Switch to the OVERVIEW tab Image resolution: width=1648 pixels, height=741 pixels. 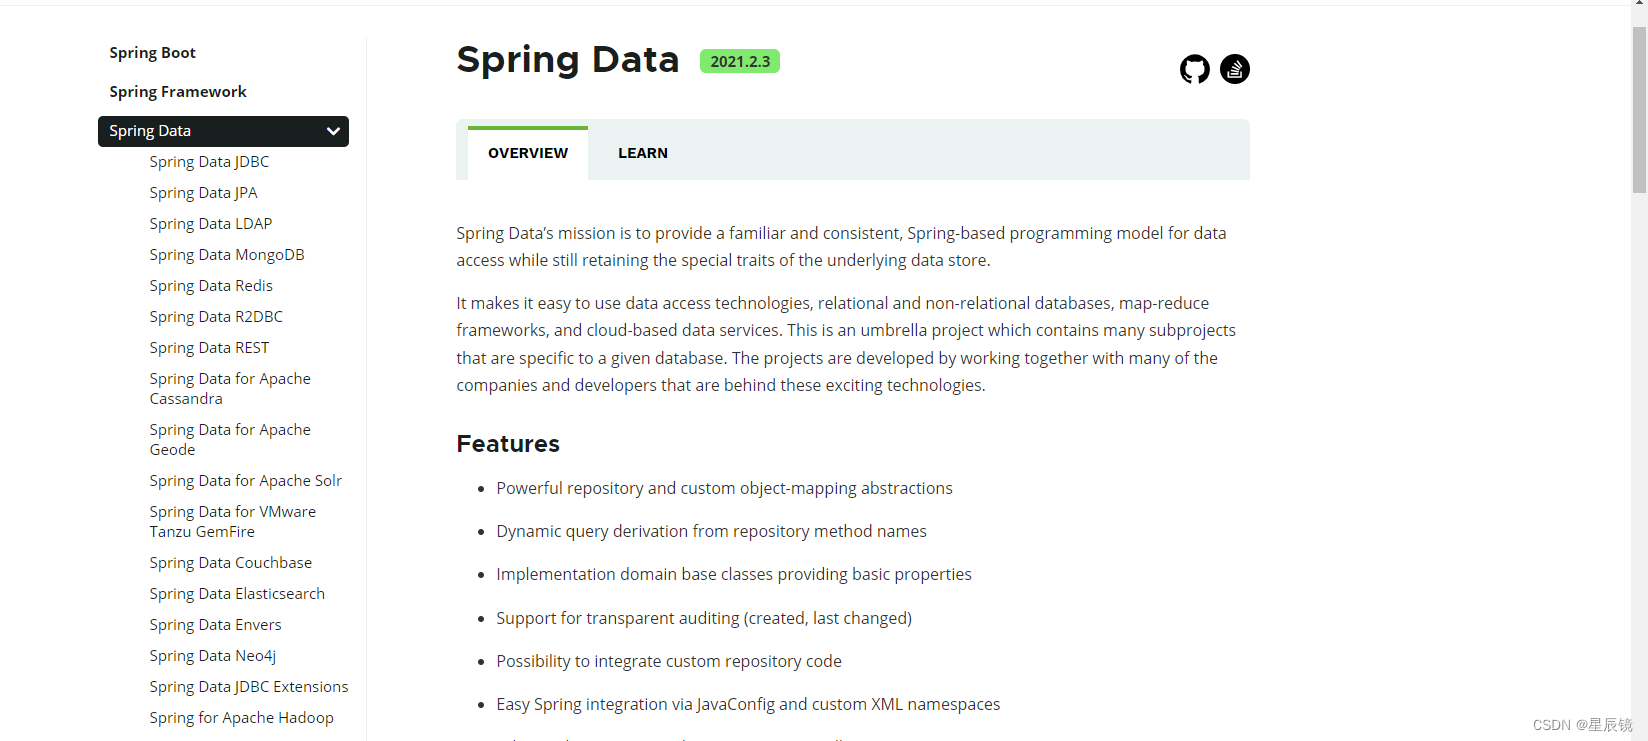point(527,152)
